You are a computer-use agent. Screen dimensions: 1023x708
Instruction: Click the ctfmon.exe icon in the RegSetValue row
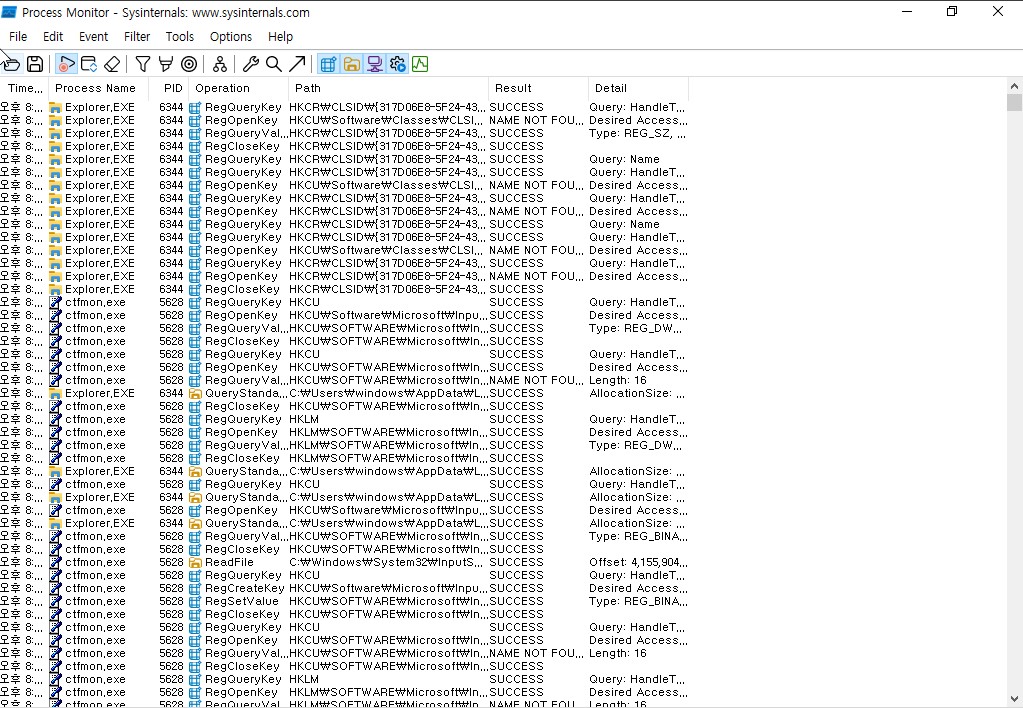point(55,601)
